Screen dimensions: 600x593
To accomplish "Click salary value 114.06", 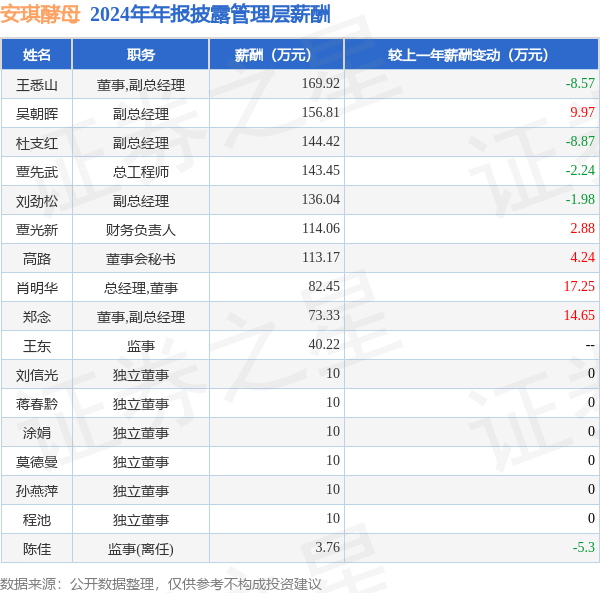I will click(320, 228).
